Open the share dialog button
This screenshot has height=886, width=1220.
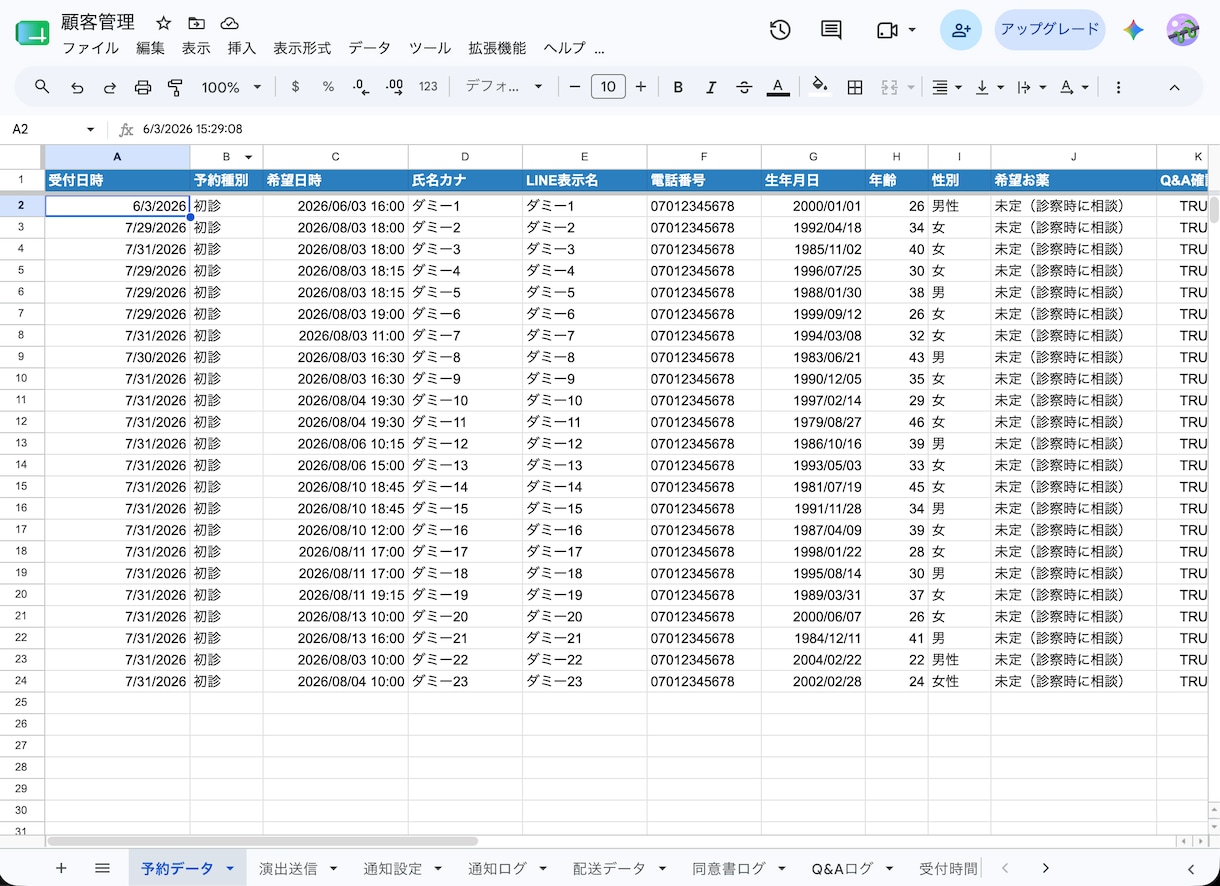961,30
